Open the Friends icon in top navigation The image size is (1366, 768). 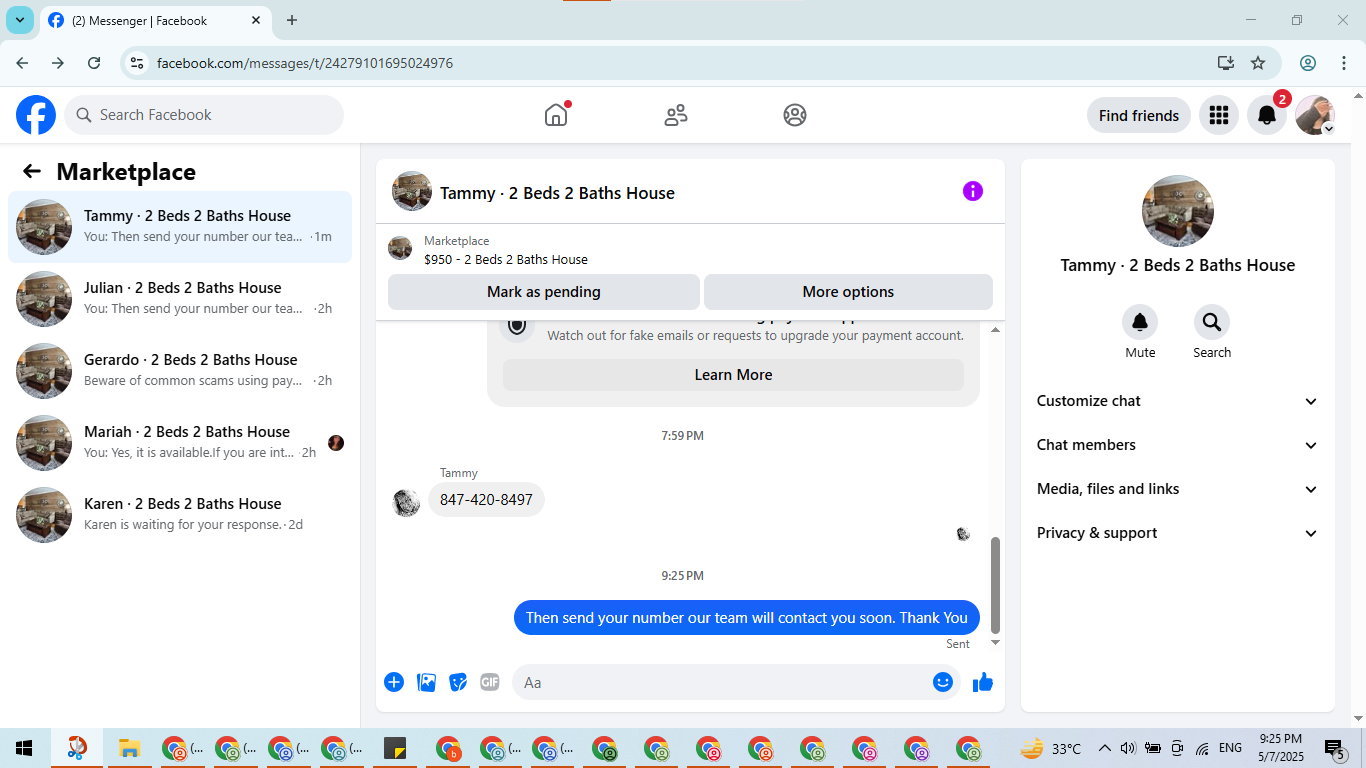(676, 115)
